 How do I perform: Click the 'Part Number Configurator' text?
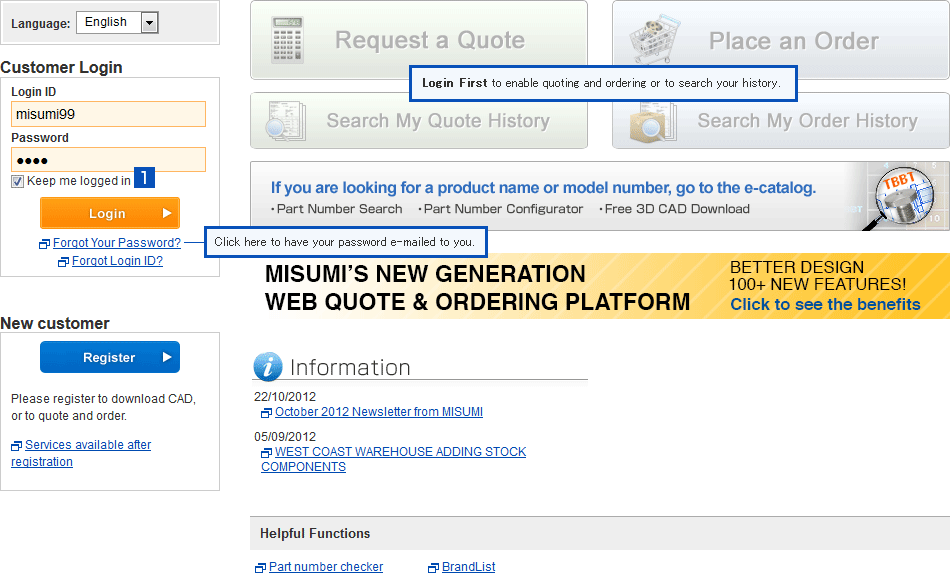pos(503,209)
